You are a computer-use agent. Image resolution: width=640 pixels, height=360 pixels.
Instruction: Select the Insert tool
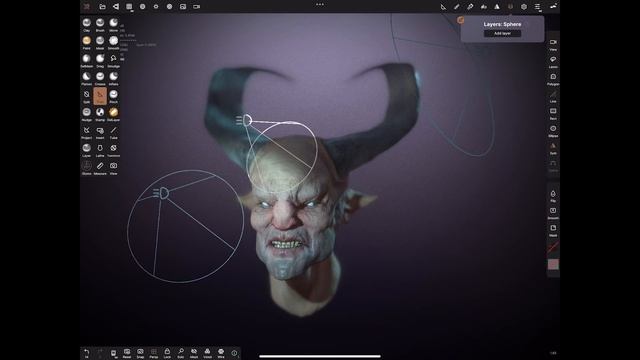point(100,132)
